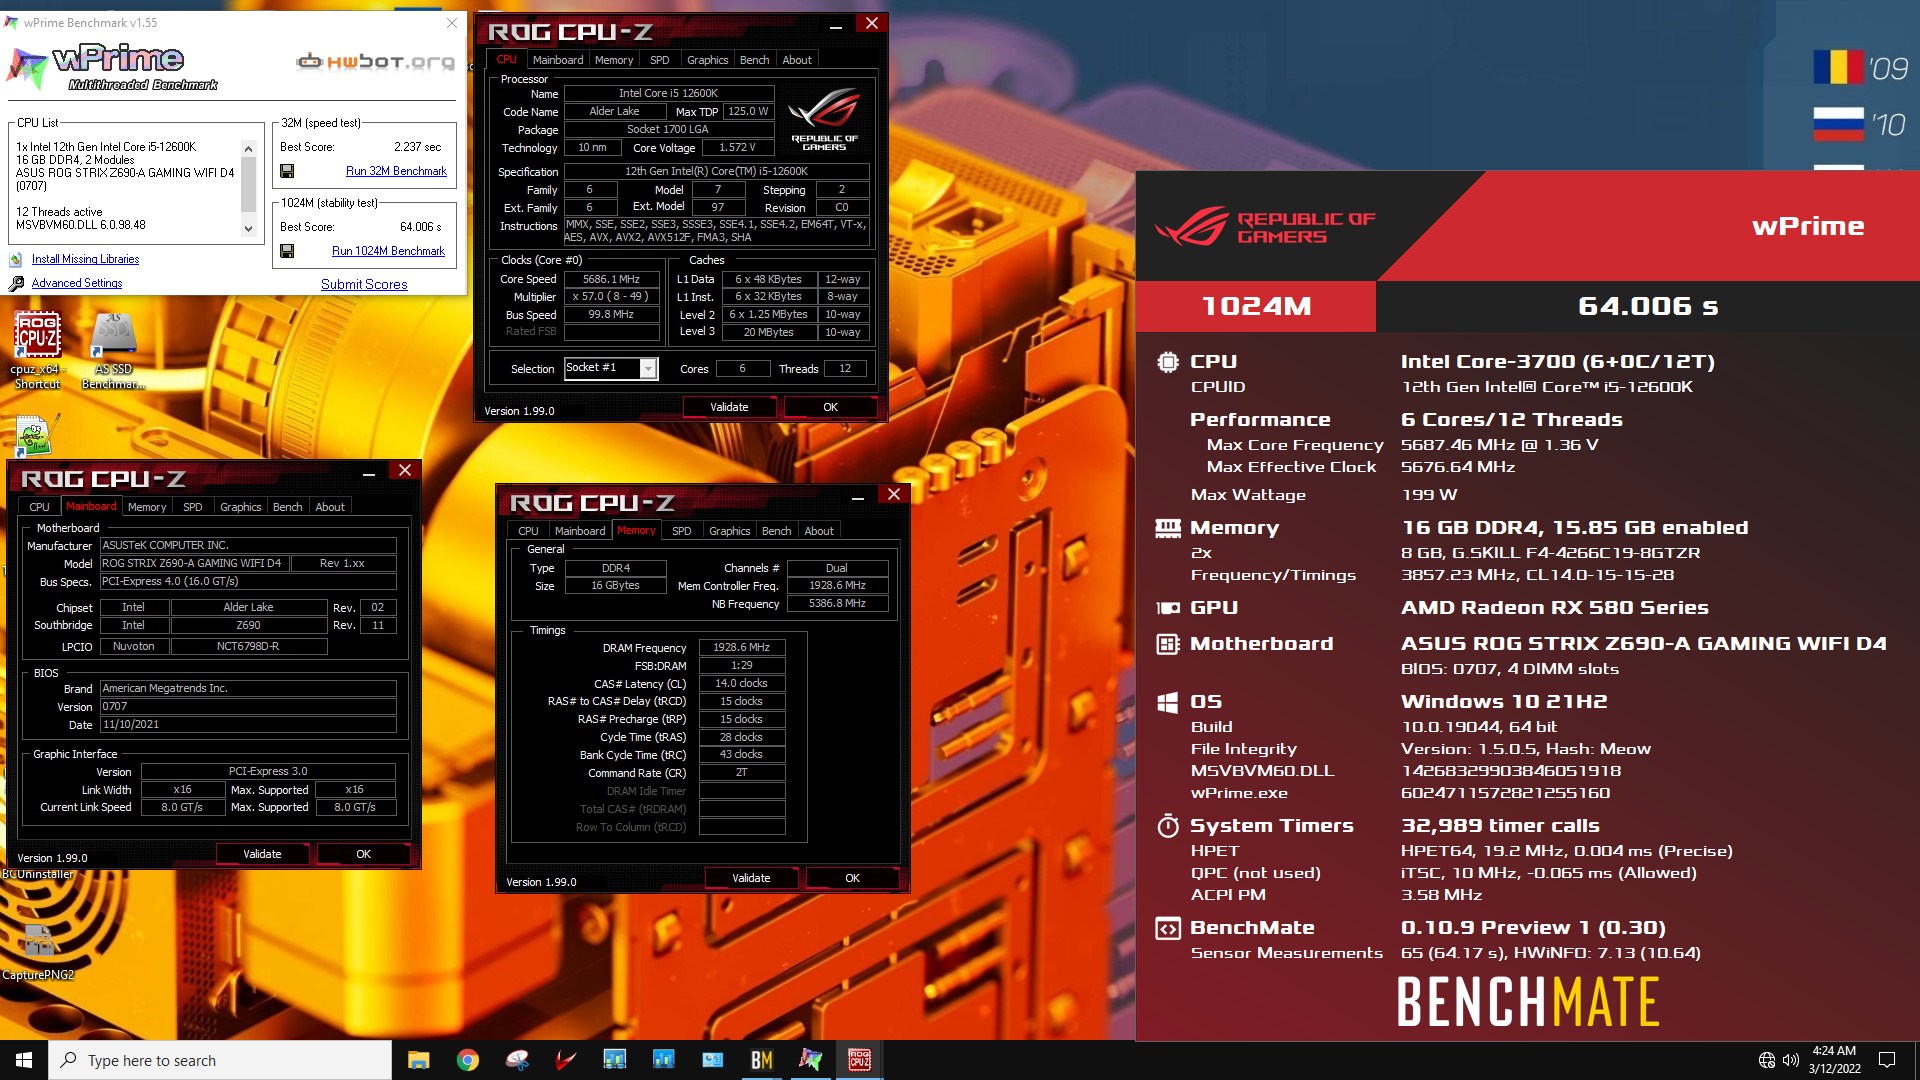Click the Submit Scores link
The image size is (1920, 1080).
point(364,285)
